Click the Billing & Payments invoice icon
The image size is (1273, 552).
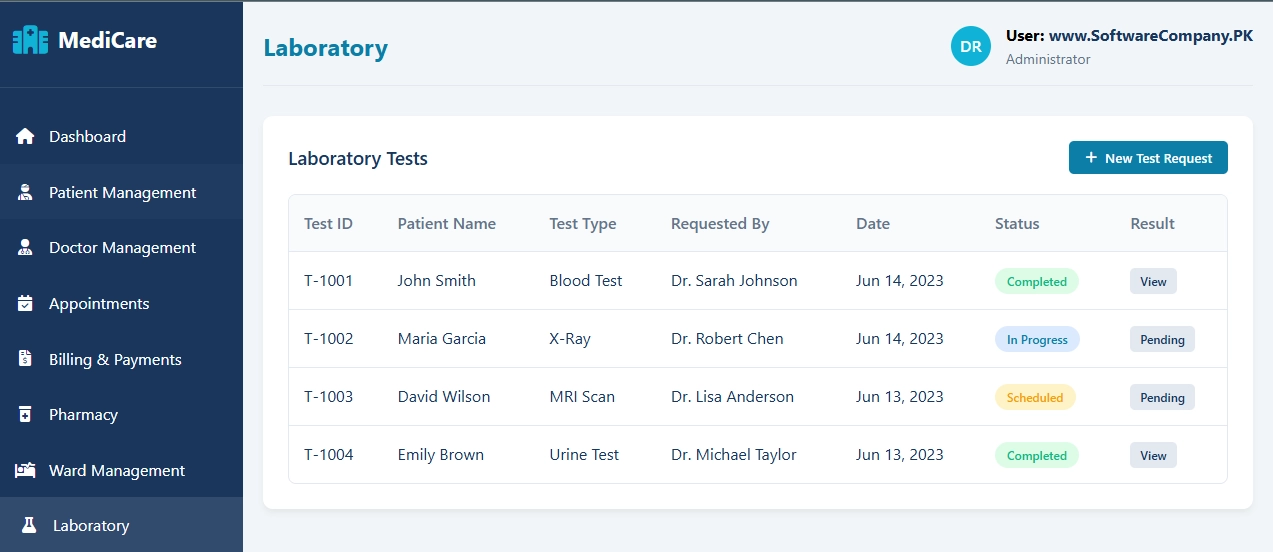pos(26,359)
